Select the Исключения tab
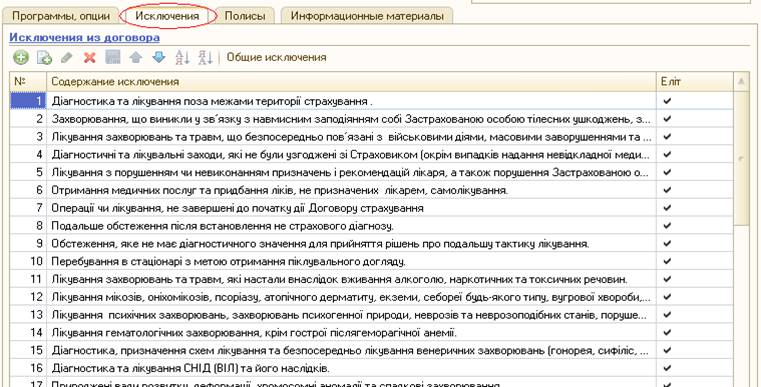This screenshot has width=761, height=387. (x=167, y=16)
